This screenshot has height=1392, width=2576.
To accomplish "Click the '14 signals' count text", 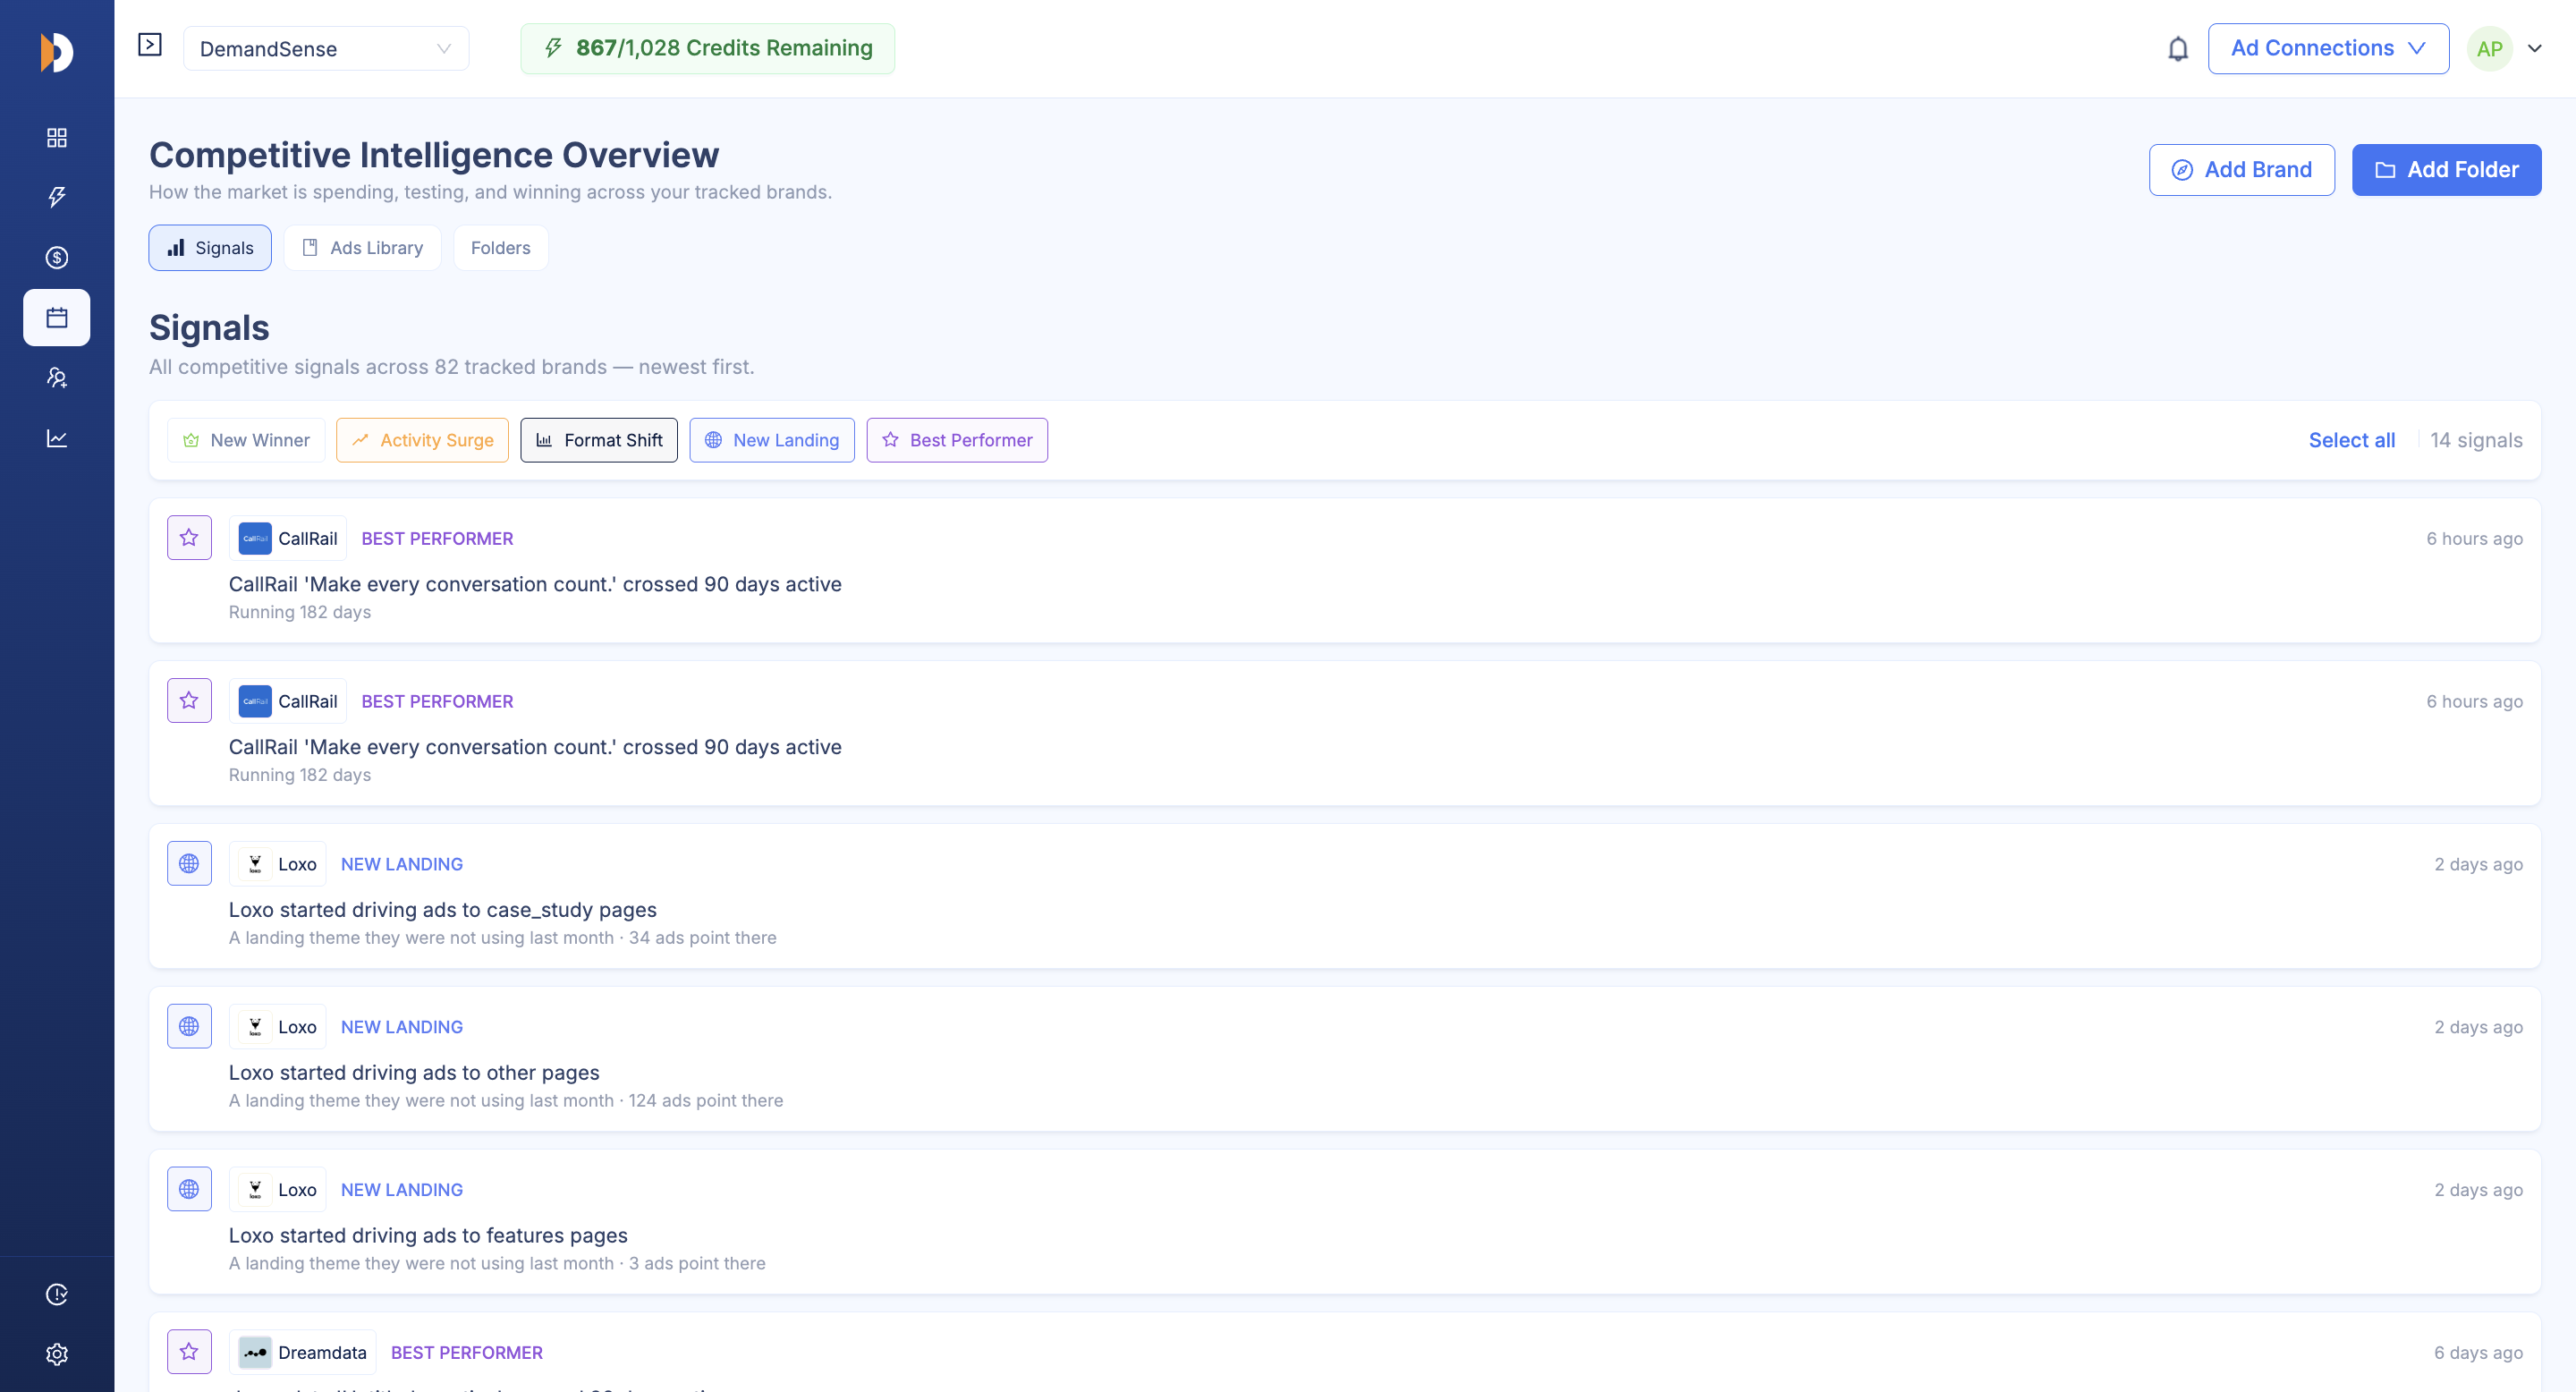I will click(x=2476, y=440).
